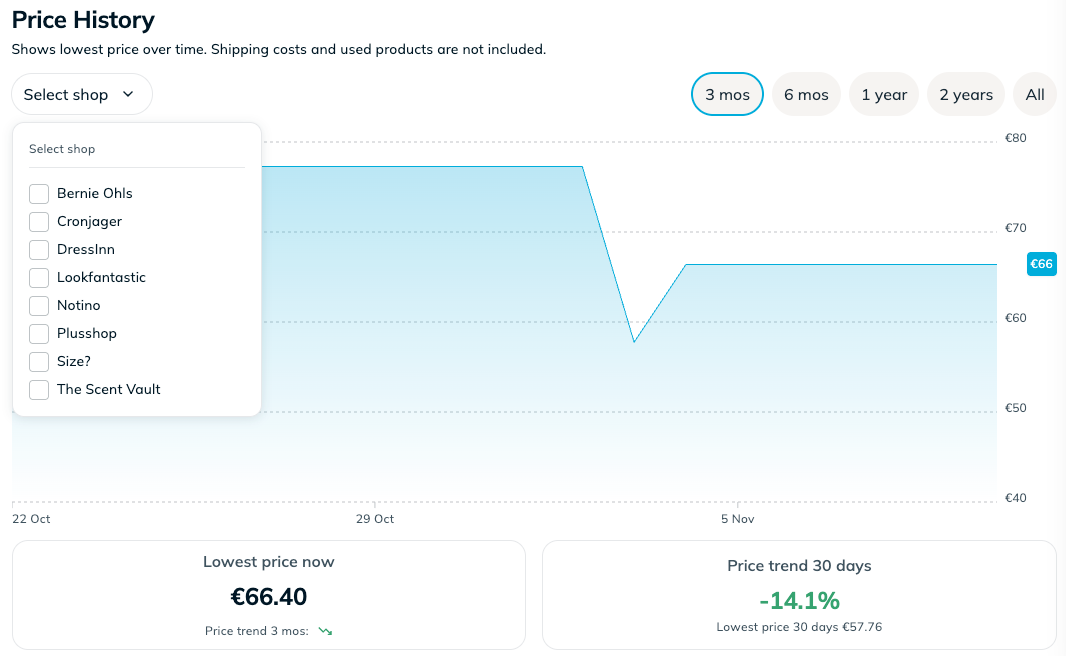Image resolution: width=1066 pixels, height=656 pixels.
Task: Reselect the highlighted 3 mos range
Action: pos(727,93)
